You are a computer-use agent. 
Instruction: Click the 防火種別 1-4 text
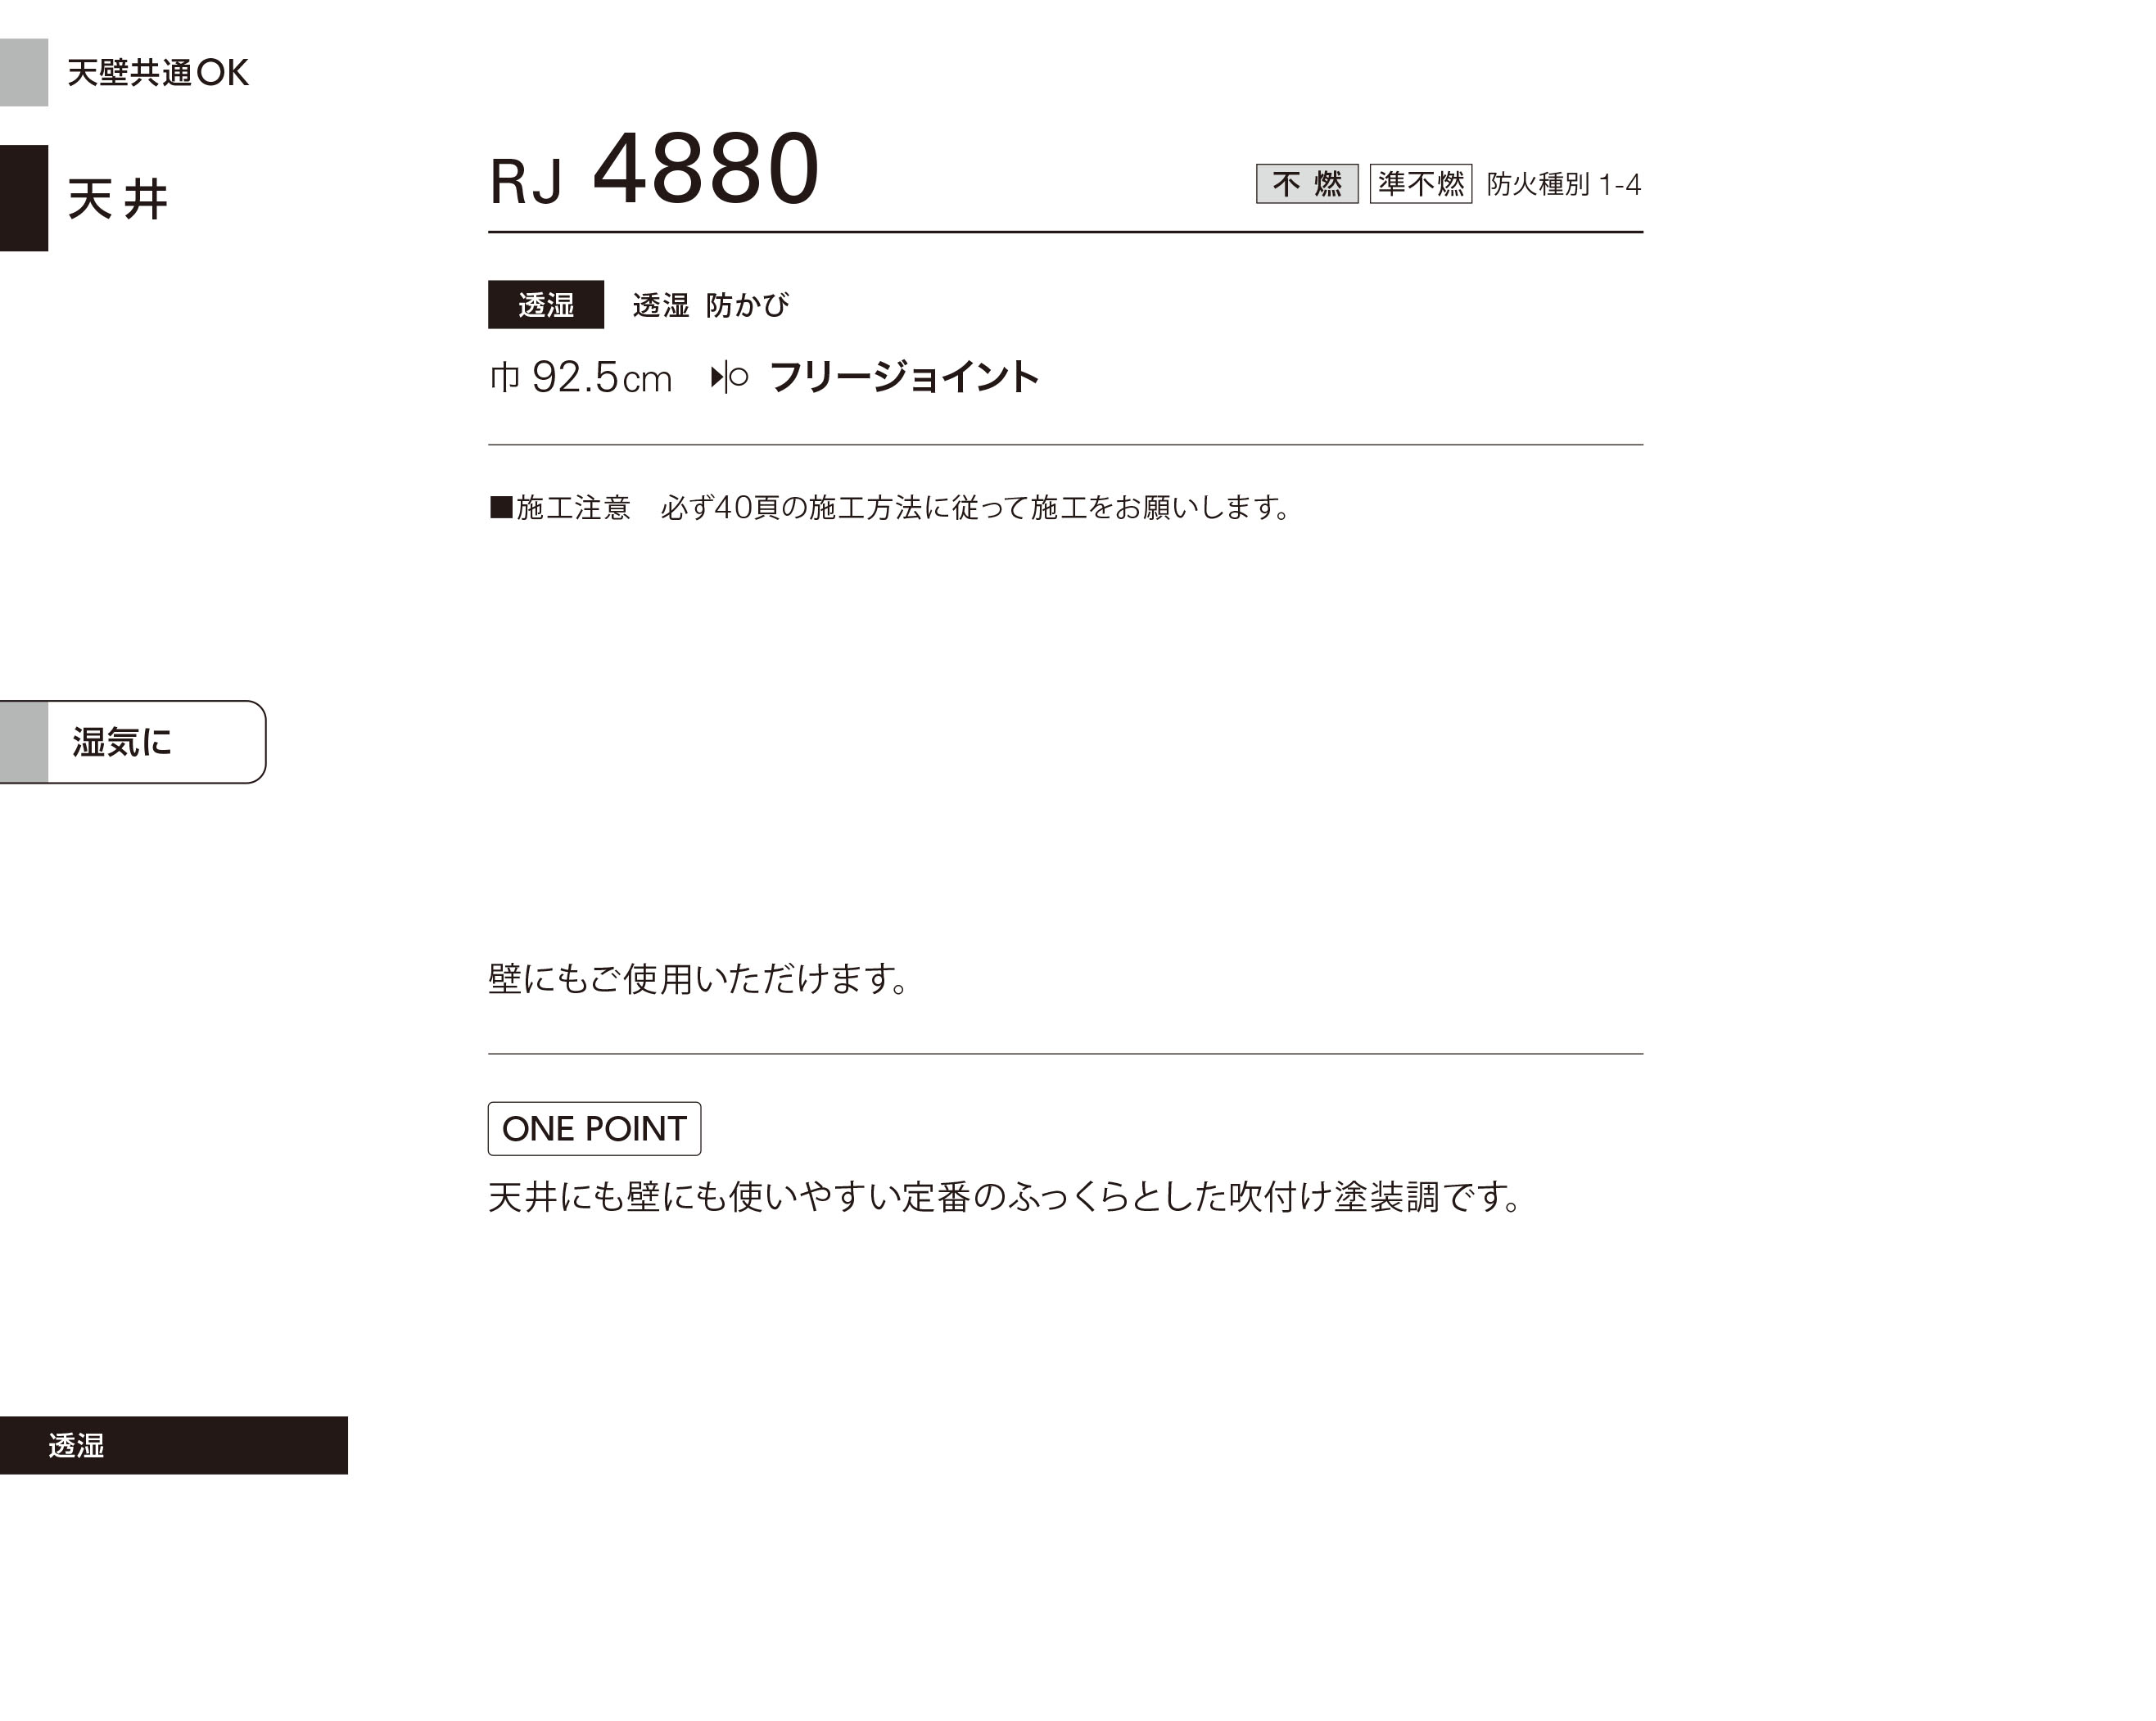point(1564,184)
